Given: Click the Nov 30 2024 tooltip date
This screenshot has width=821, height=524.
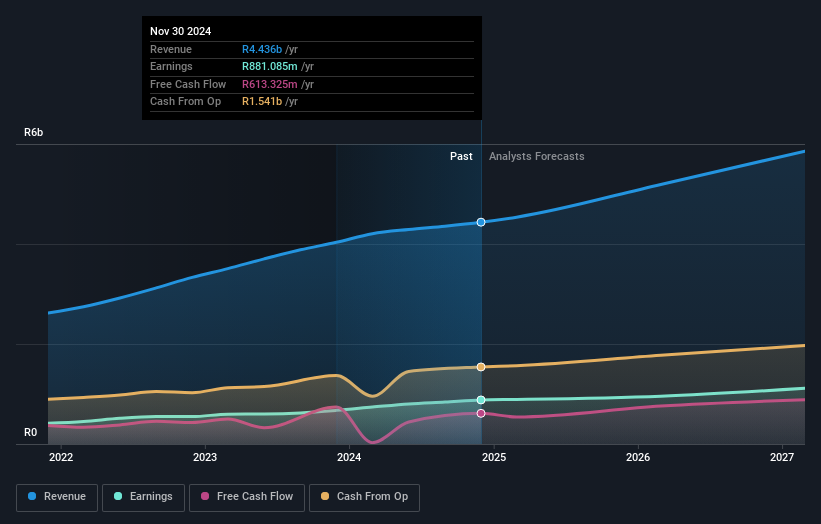Looking at the screenshot, I should pyautogui.click(x=181, y=31).
